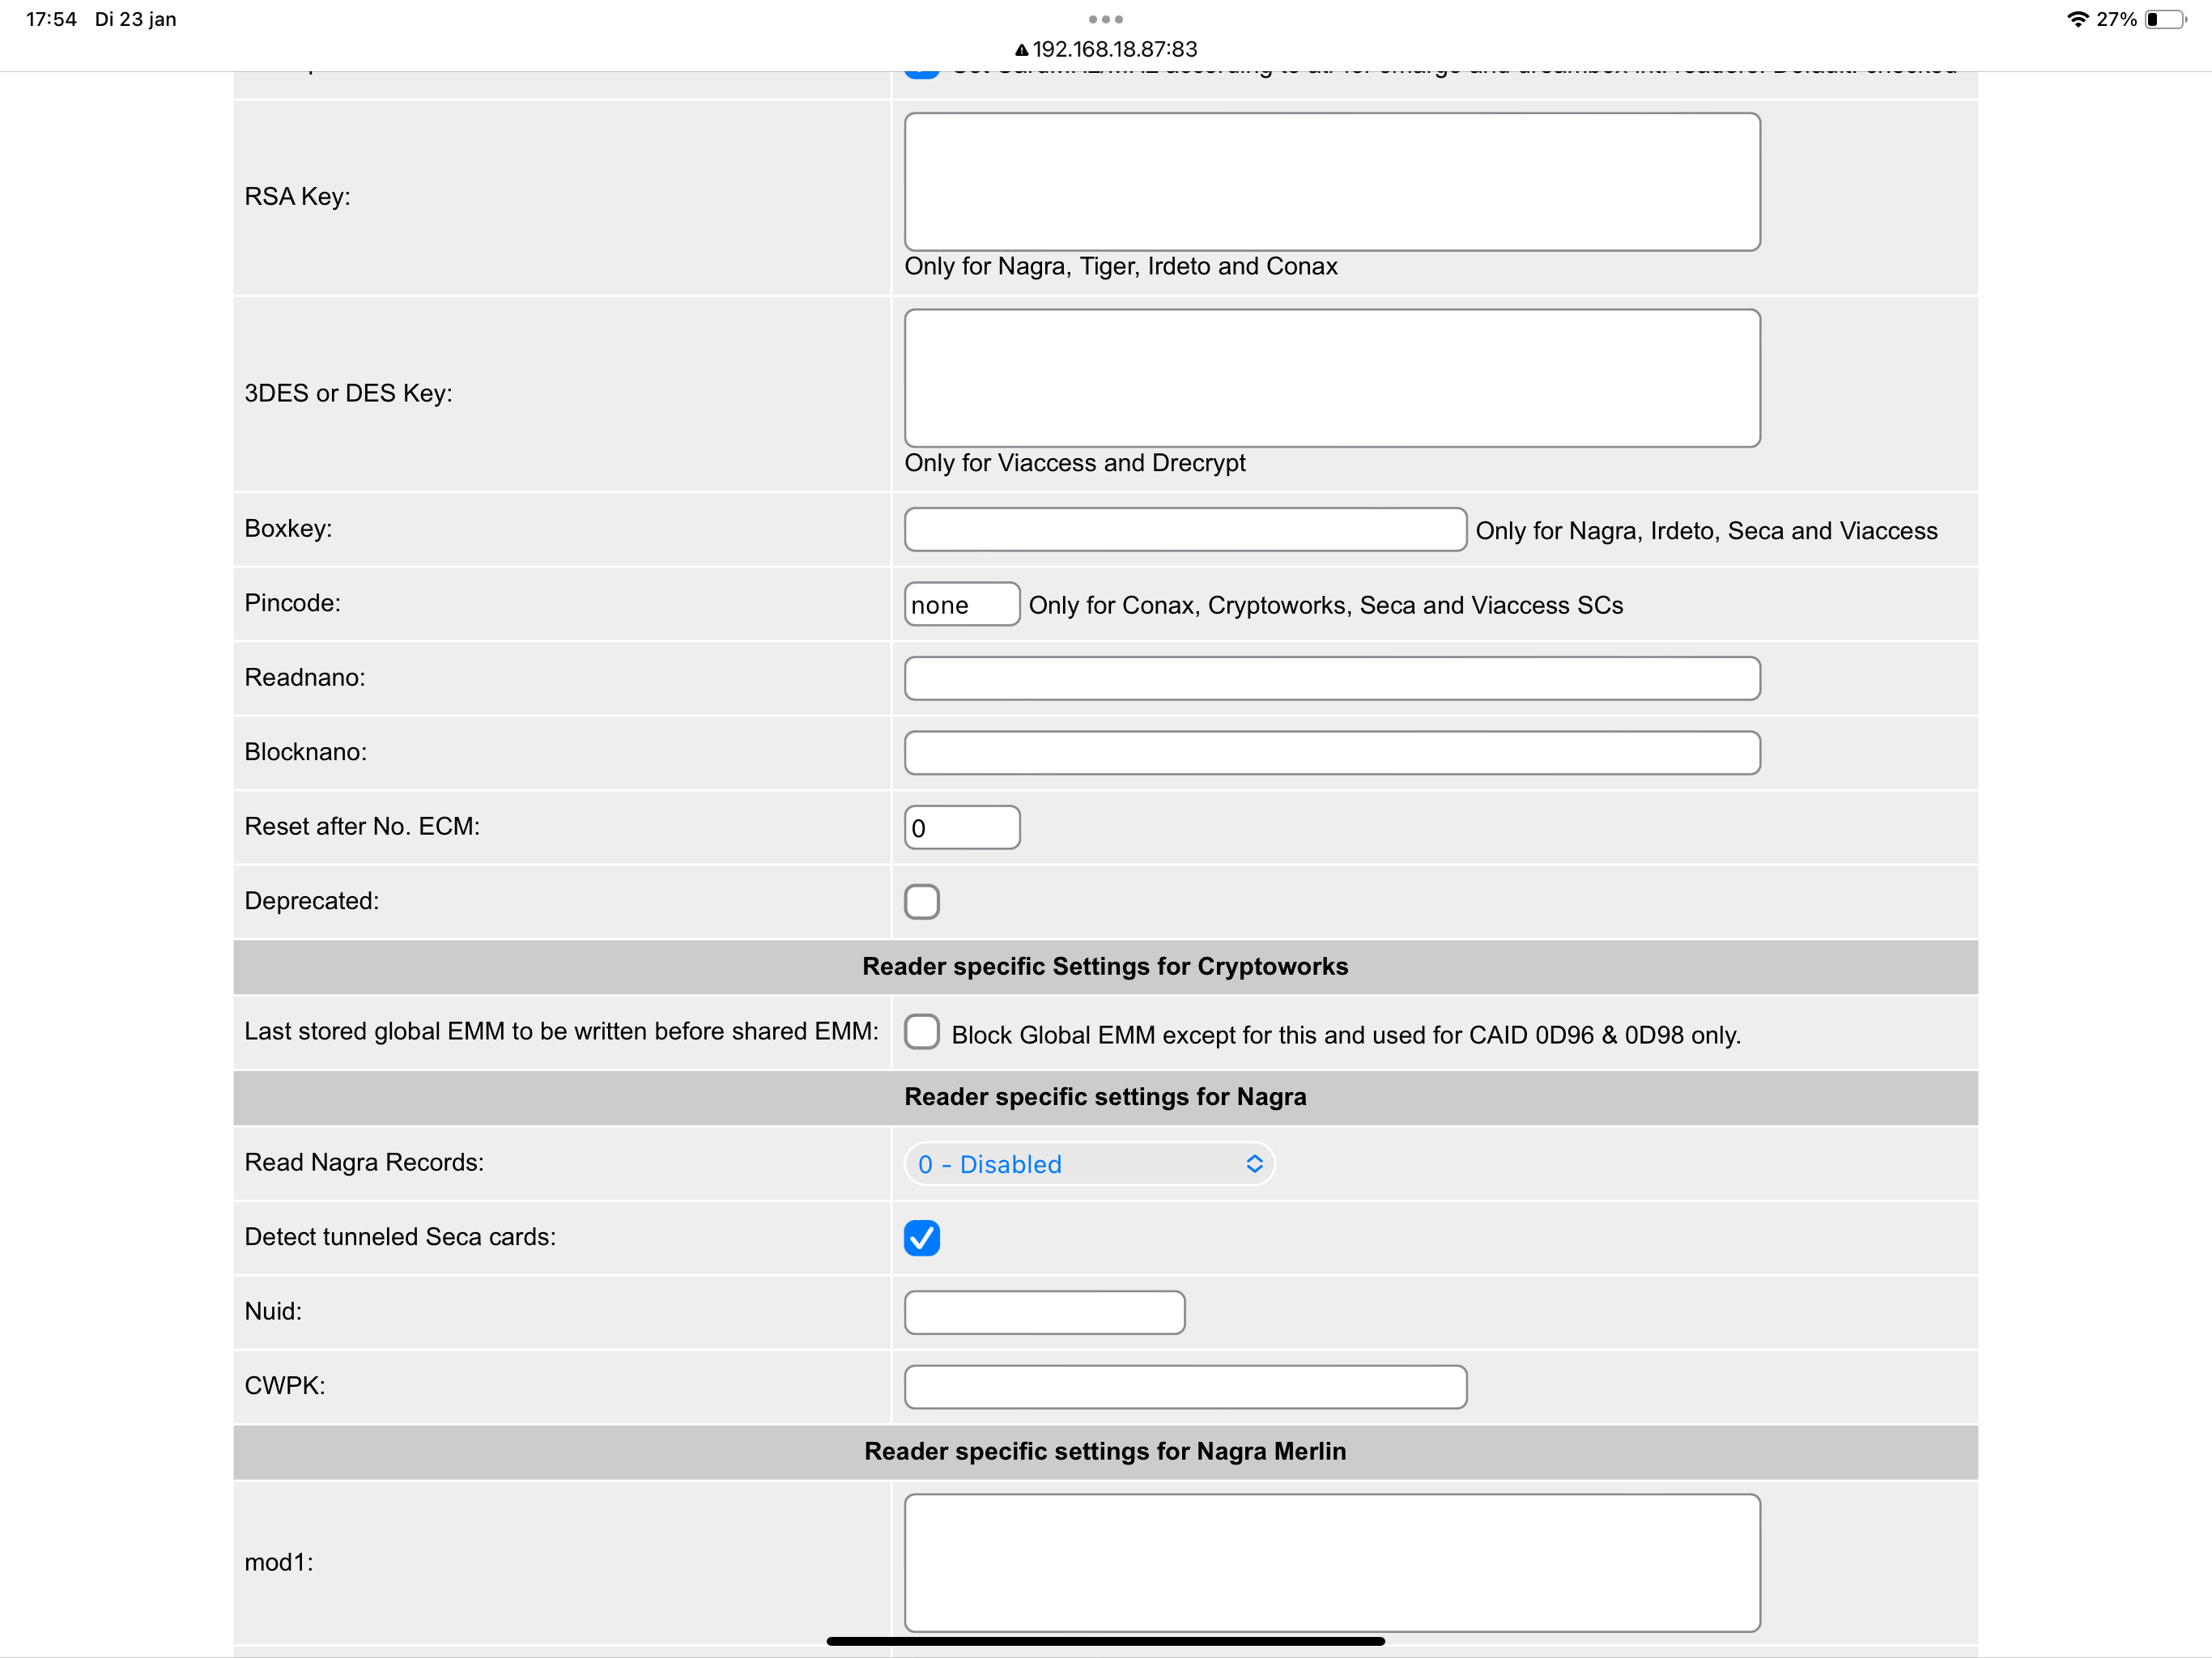Tap the Wi-Fi status icon

click(2077, 19)
